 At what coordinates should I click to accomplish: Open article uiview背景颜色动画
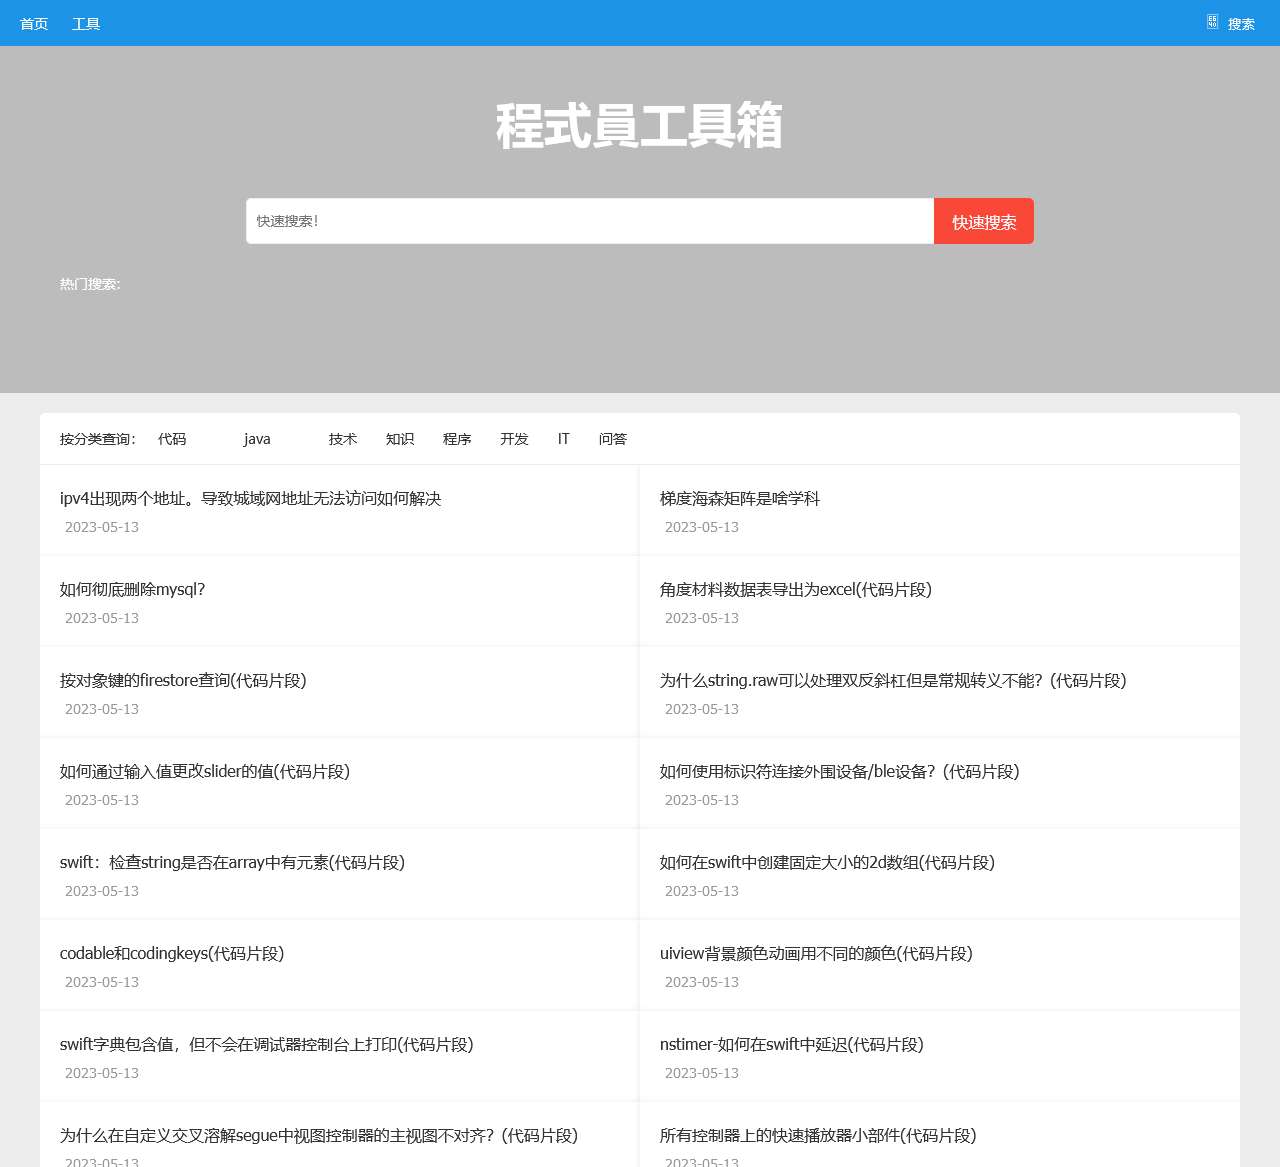[x=816, y=953]
